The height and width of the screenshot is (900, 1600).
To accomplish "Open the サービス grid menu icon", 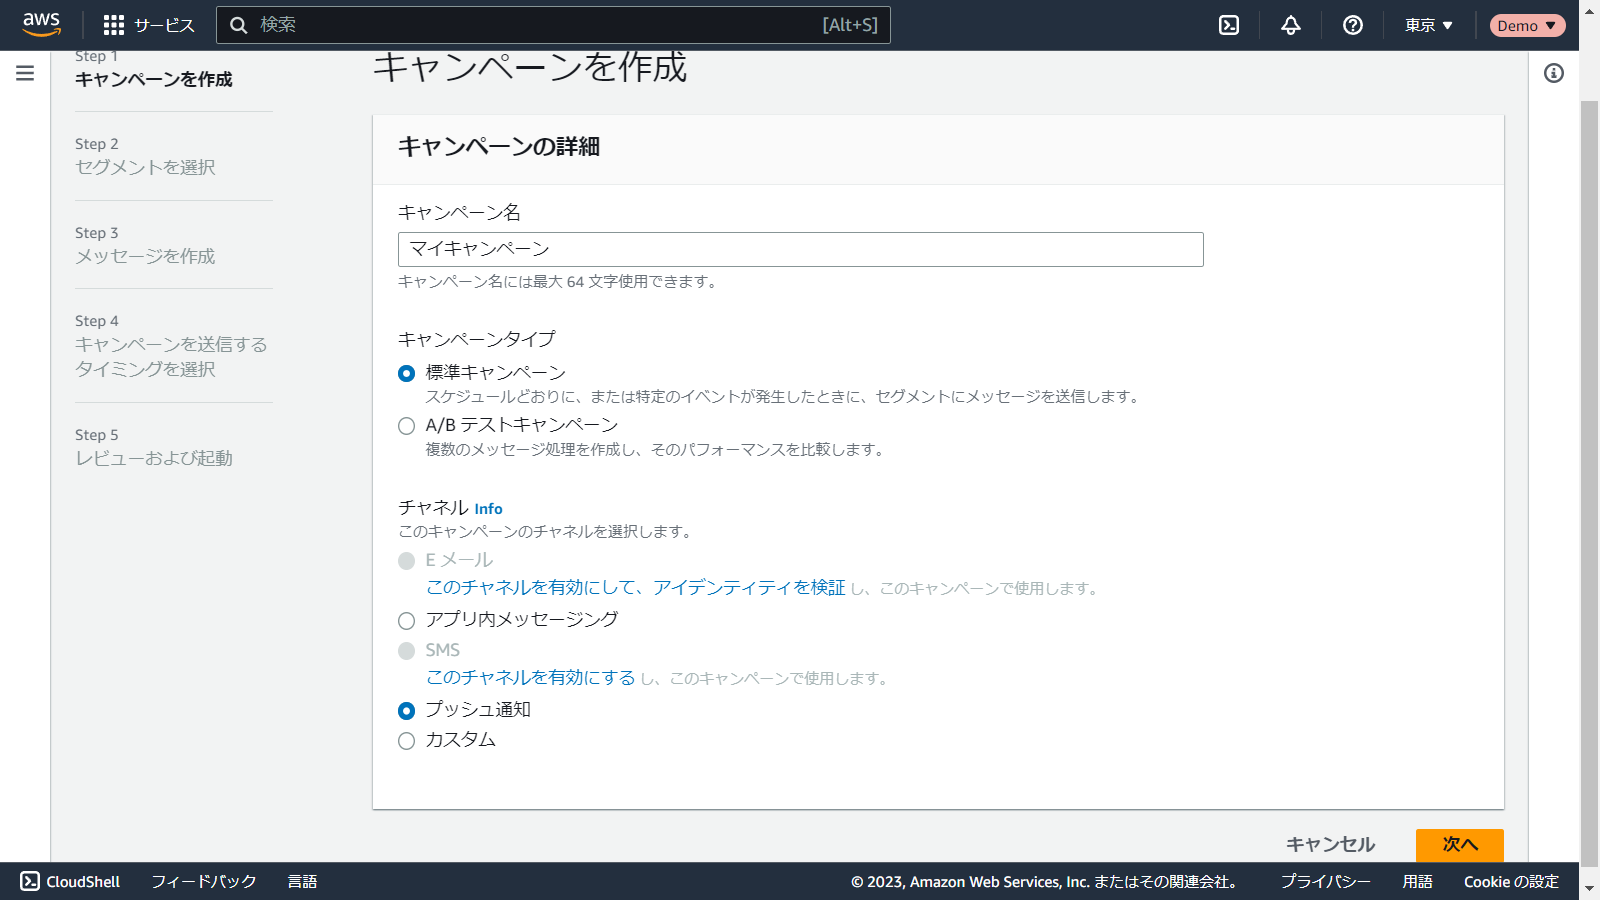I will click(114, 25).
